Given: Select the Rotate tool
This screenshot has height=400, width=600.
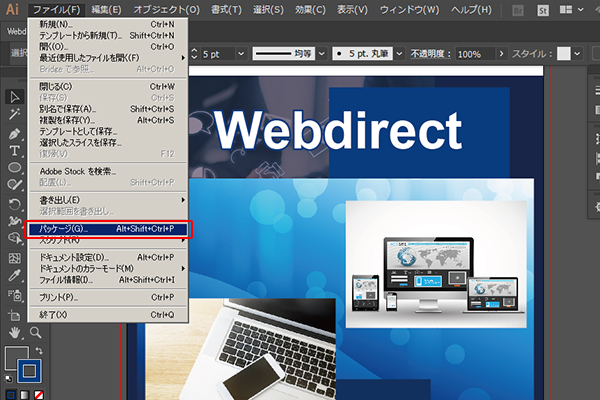Looking at the screenshot, I should tap(15, 204).
